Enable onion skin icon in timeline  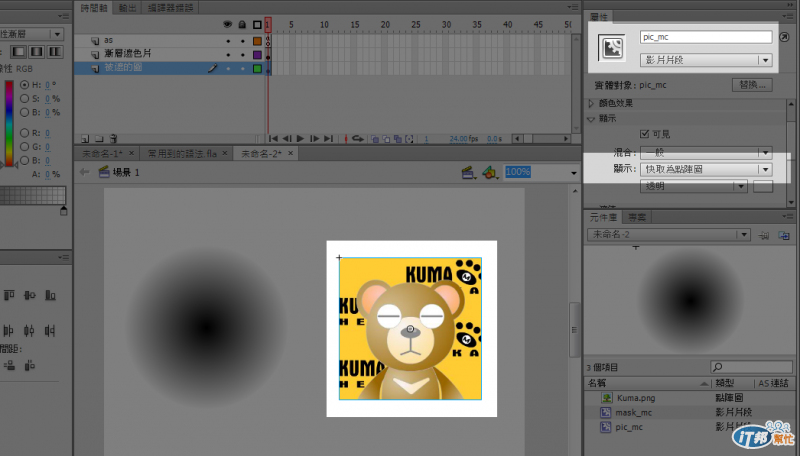[x=375, y=139]
